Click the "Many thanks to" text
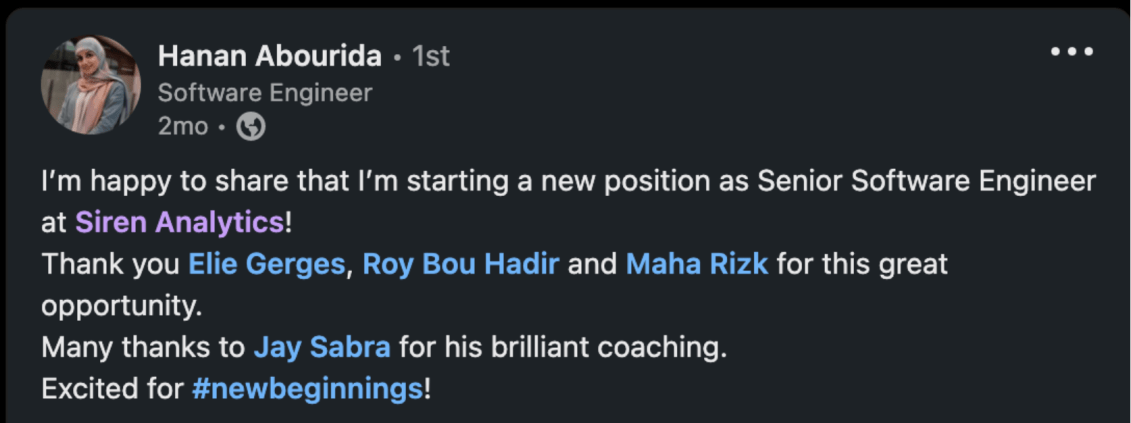This screenshot has width=1131, height=423. (143, 347)
